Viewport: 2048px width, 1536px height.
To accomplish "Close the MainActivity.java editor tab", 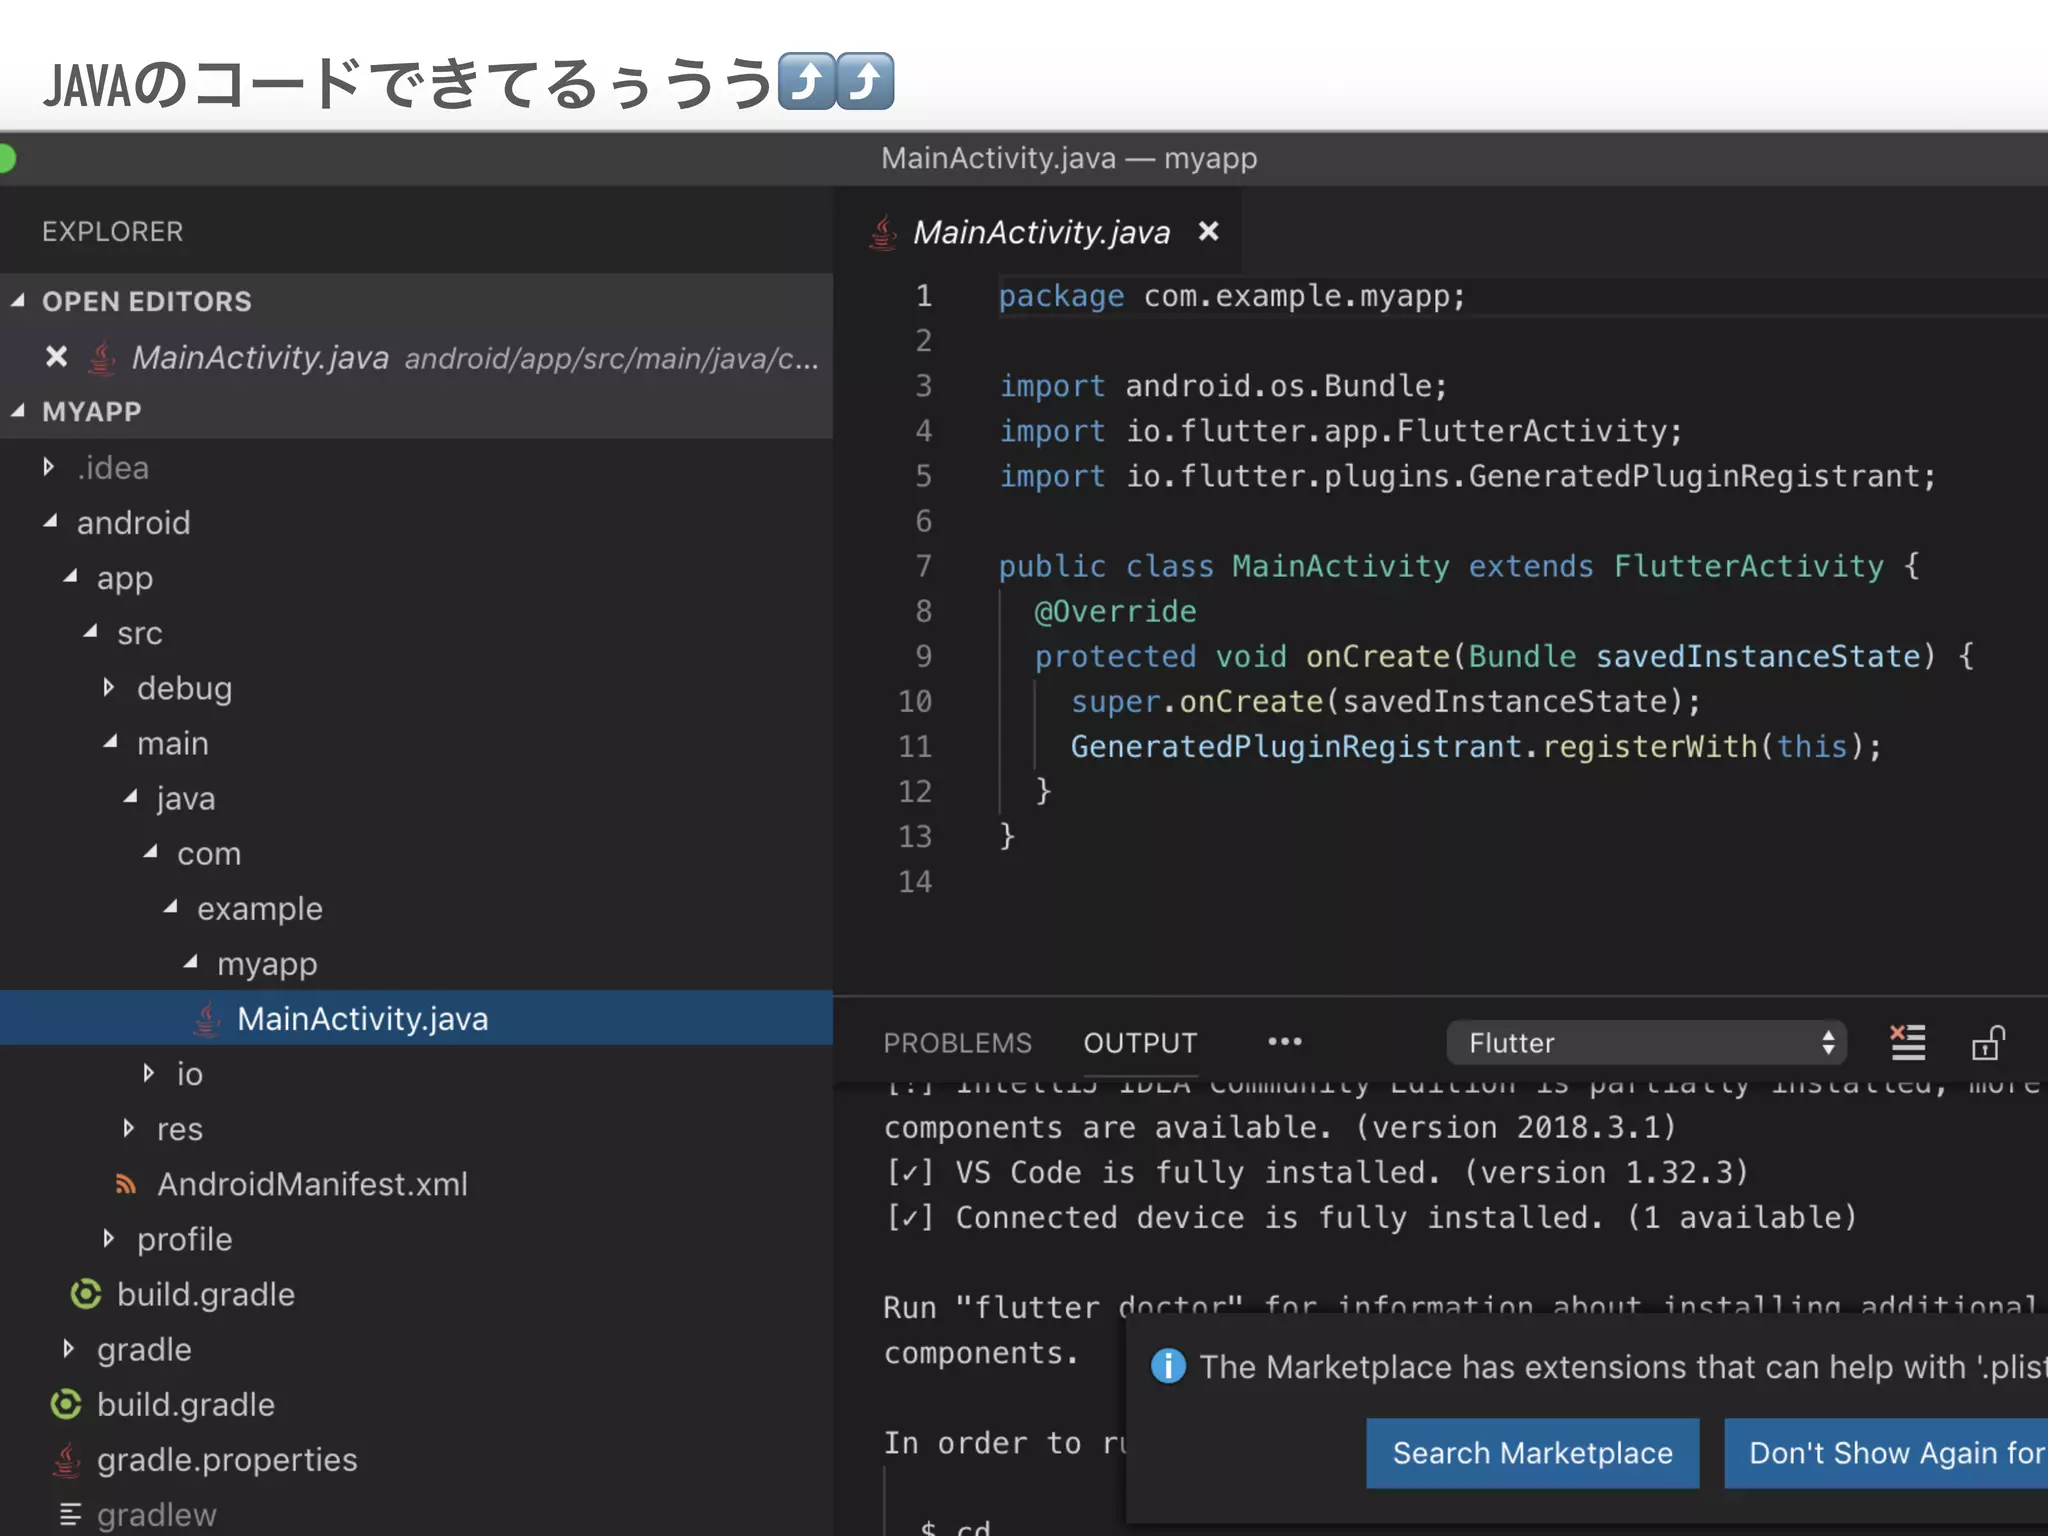I will coord(1208,232).
